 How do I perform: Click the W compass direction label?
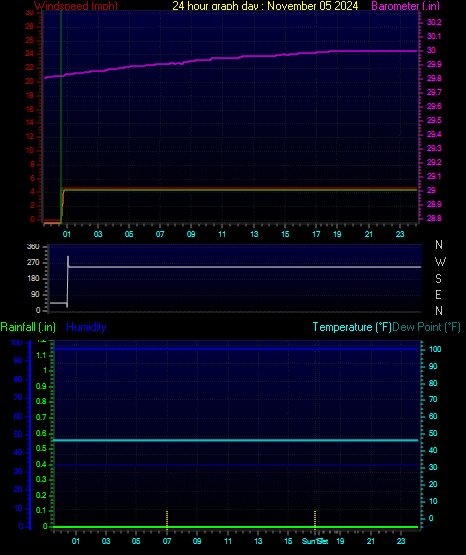[x=440, y=262]
